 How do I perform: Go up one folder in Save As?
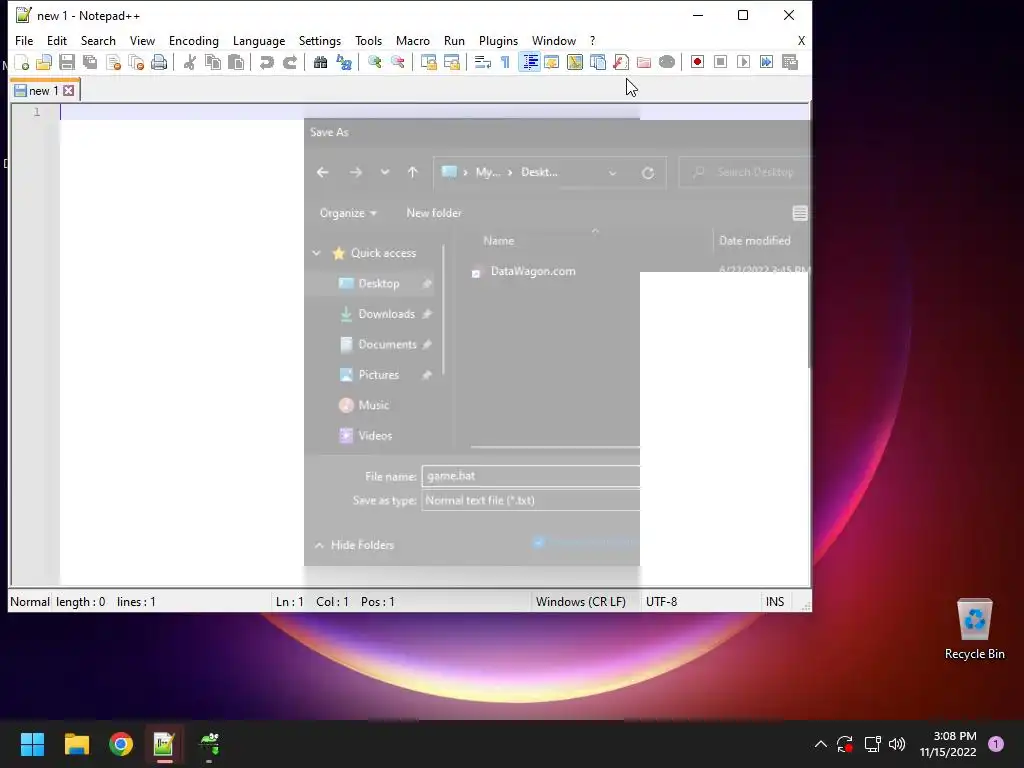[x=413, y=172]
